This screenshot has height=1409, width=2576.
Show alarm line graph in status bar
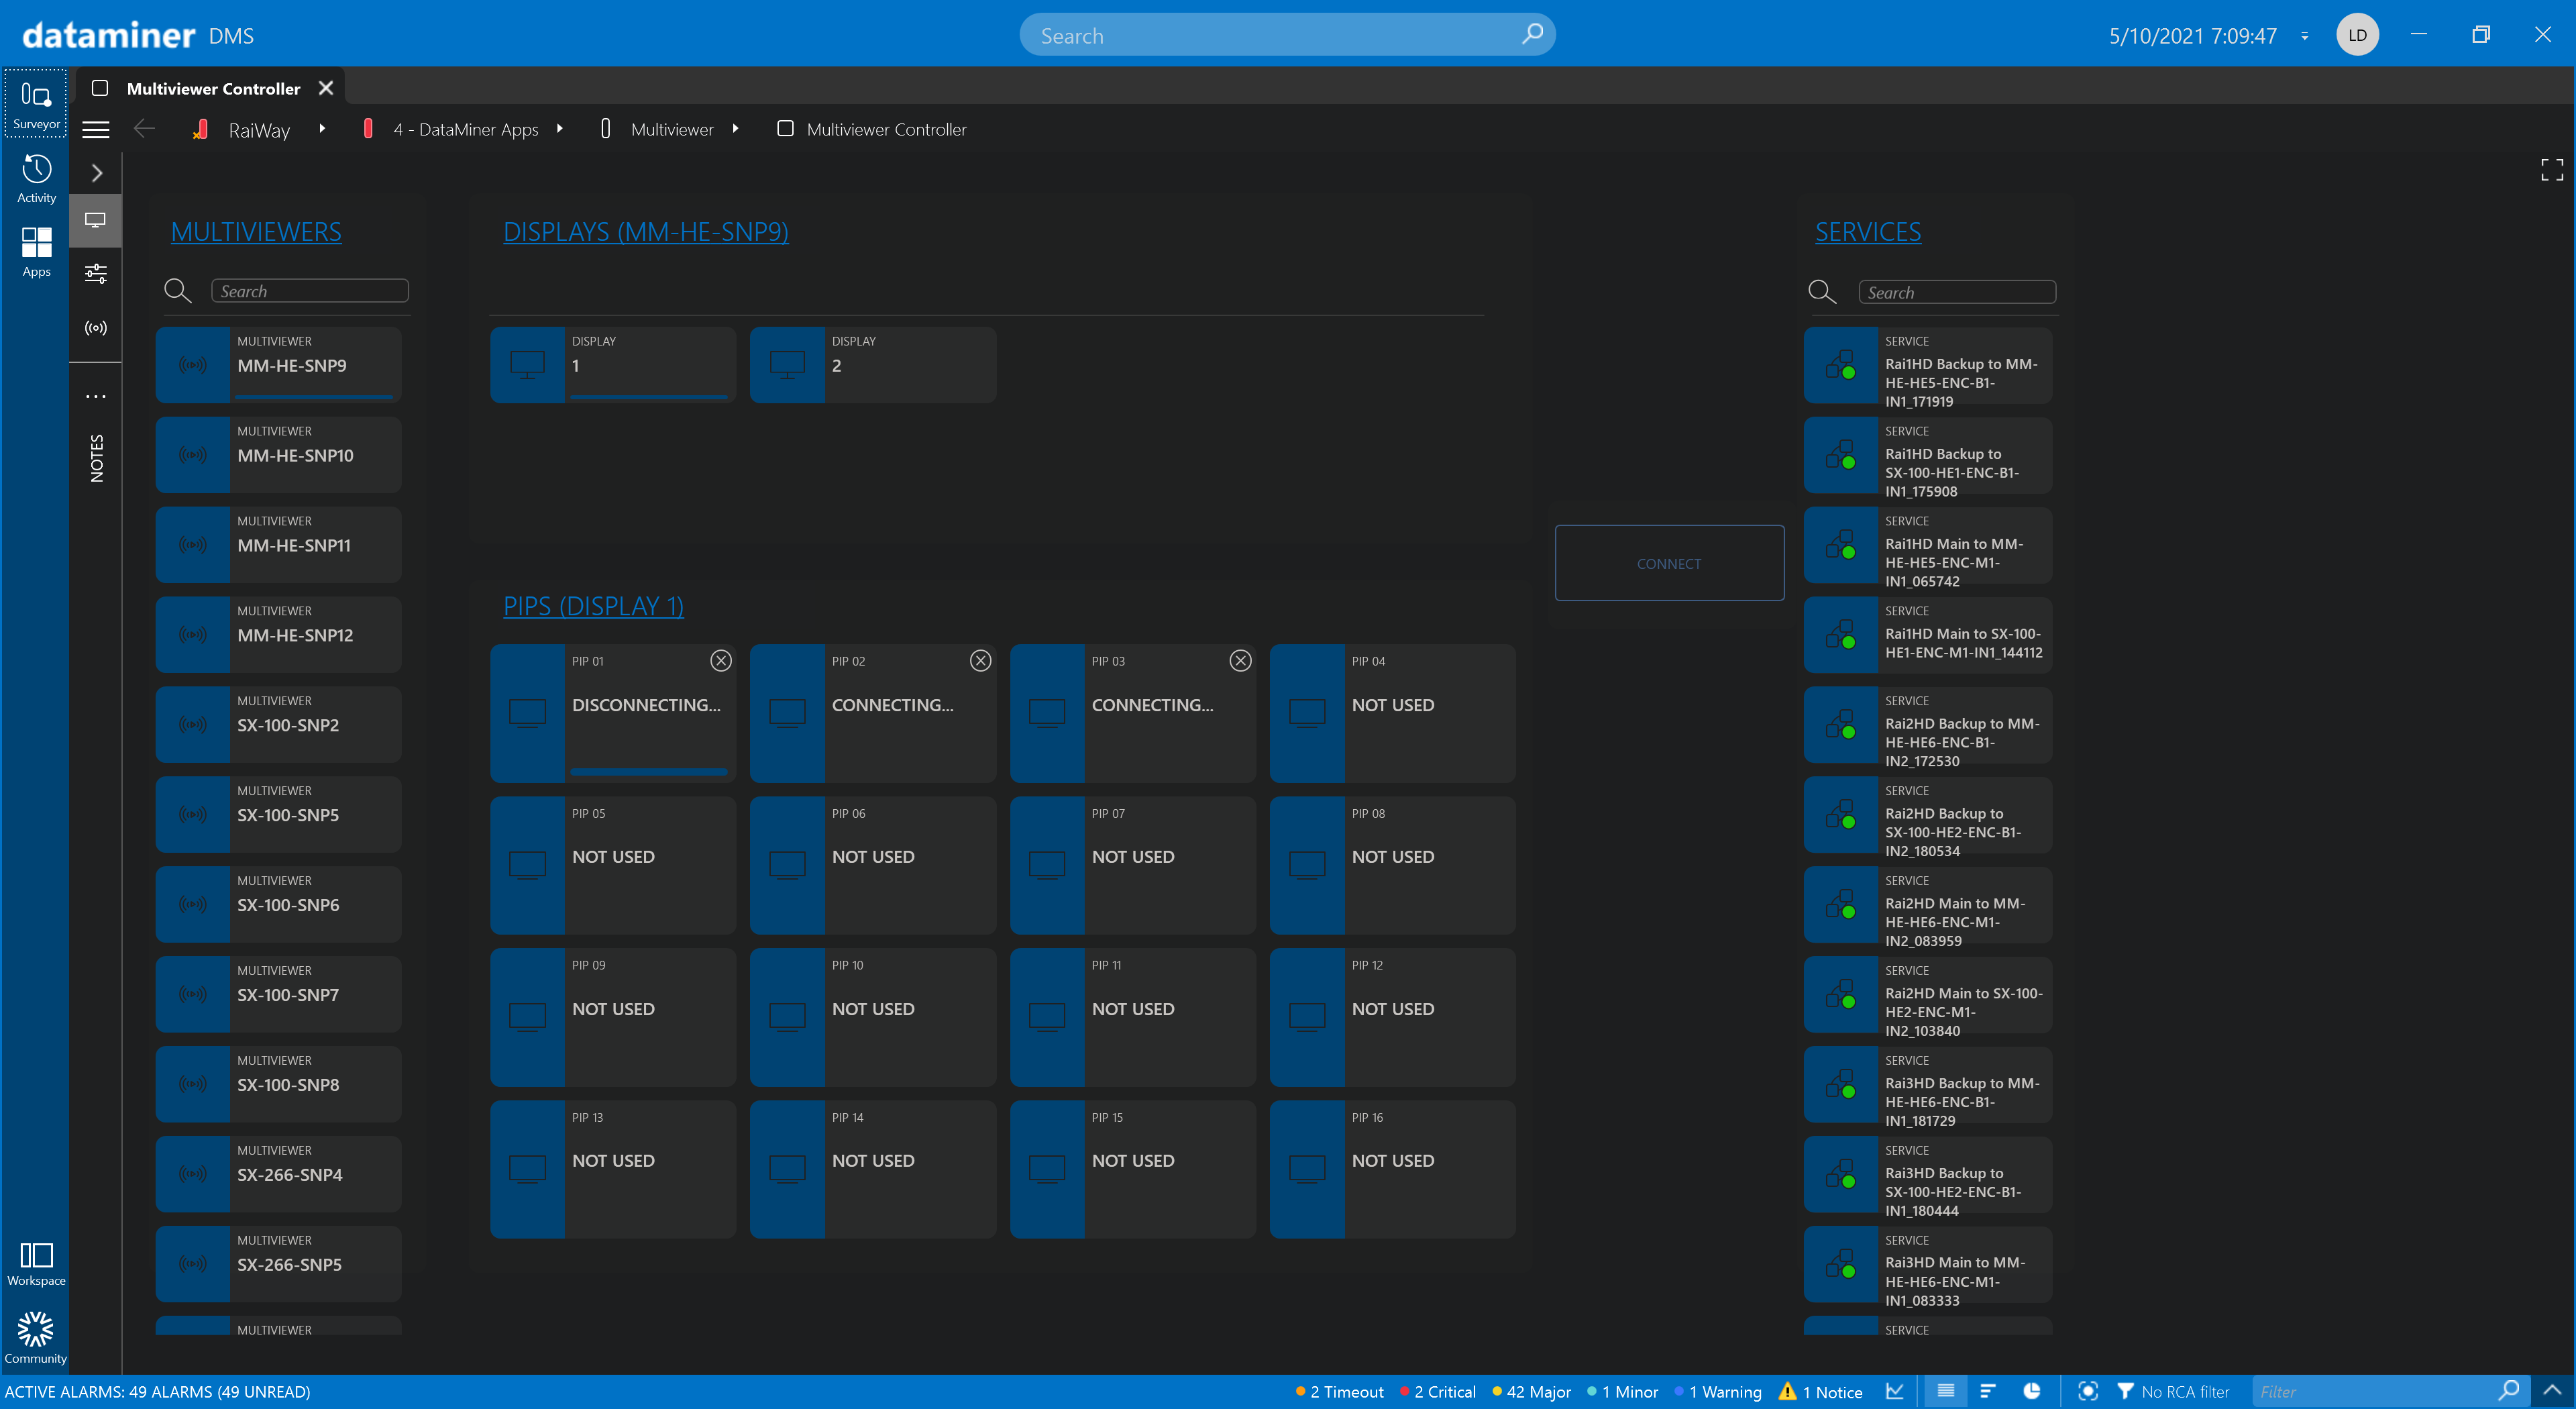pyautogui.click(x=1894, y=1391)
